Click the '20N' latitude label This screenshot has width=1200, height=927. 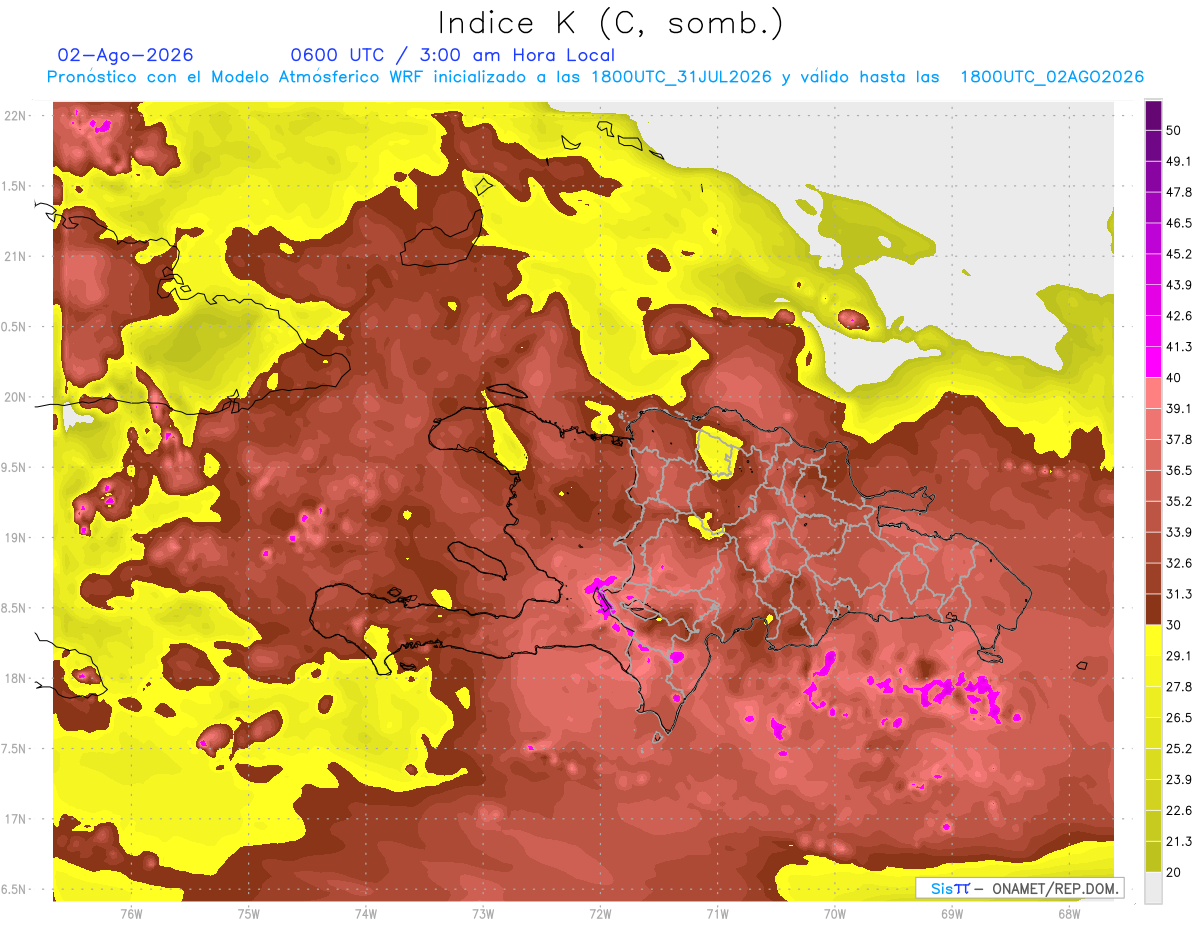click(16, 397)
